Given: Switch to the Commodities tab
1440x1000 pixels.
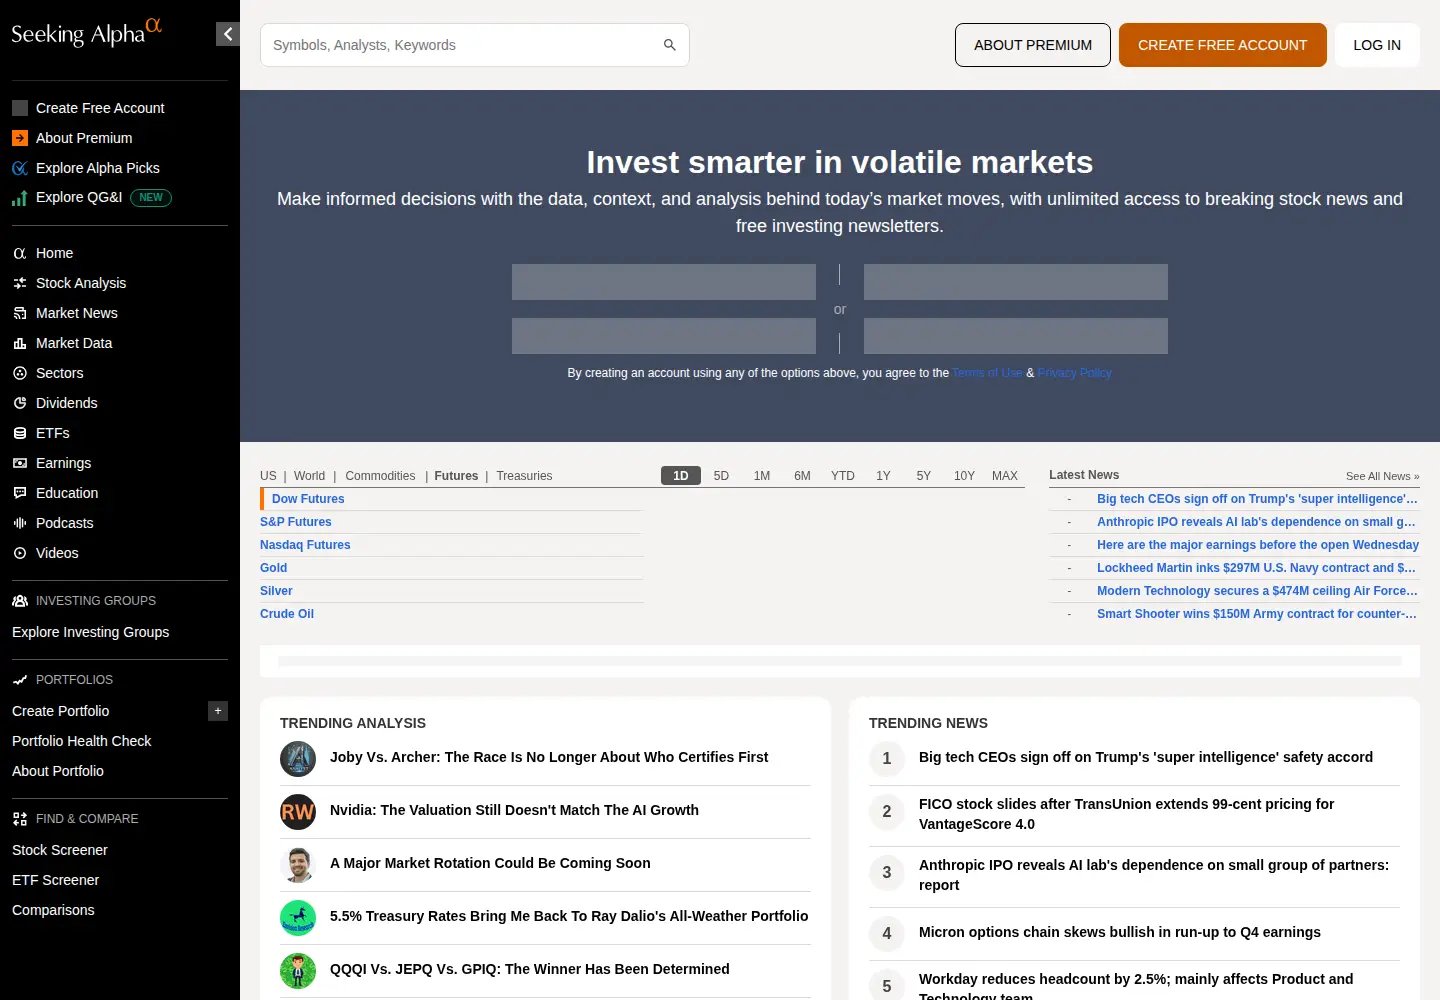Looking at the screenshot, I should click(380, 476).
